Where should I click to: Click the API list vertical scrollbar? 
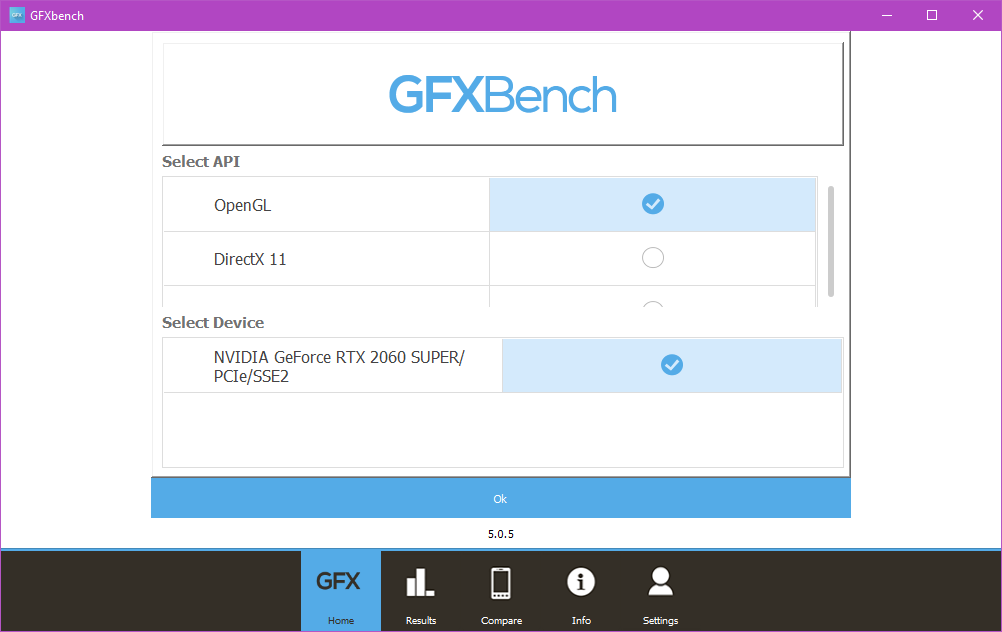831,242
